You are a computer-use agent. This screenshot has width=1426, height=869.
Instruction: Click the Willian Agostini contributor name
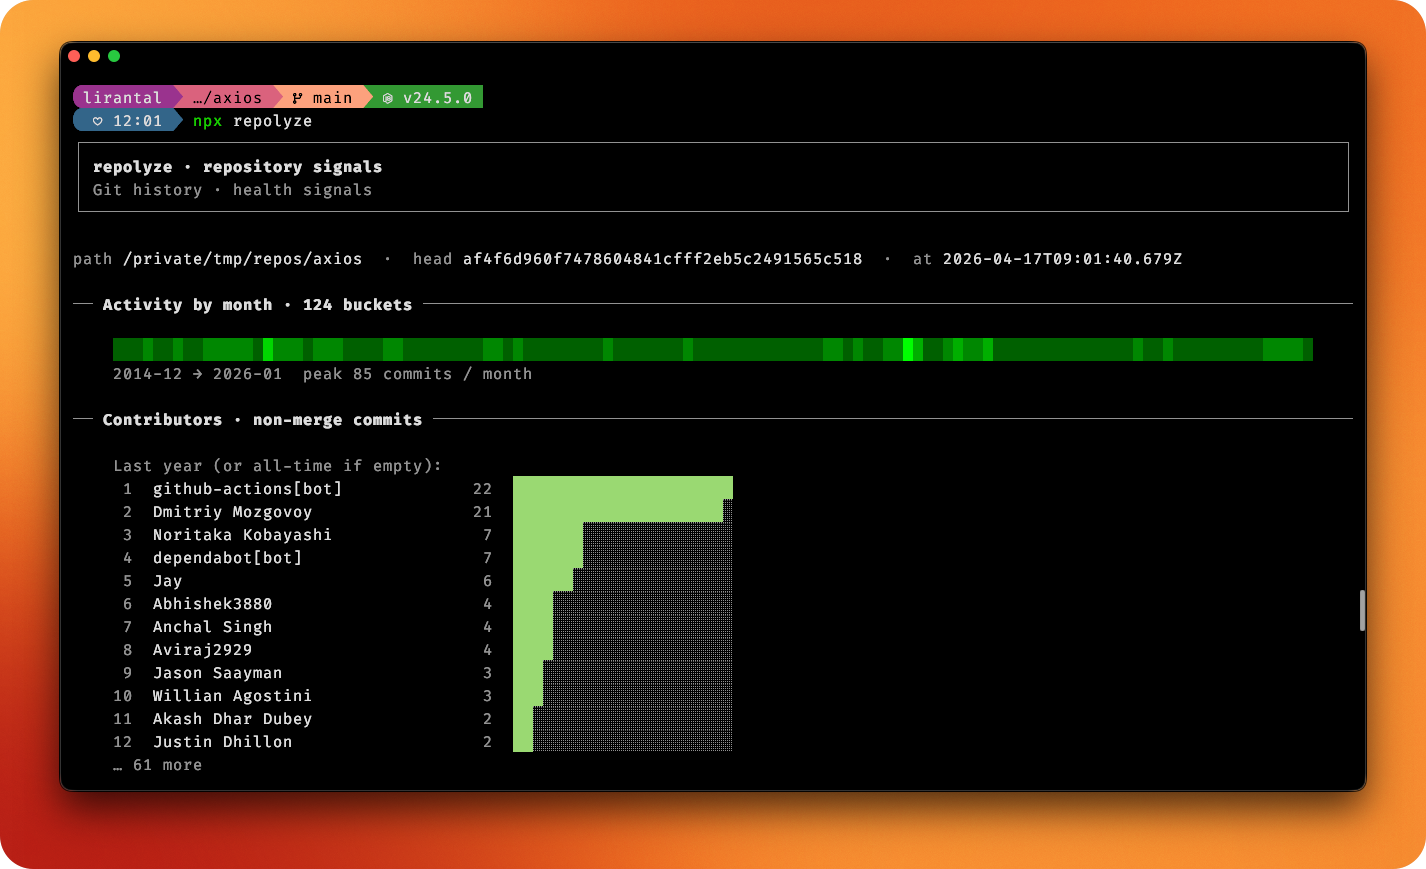pos(232,696)
